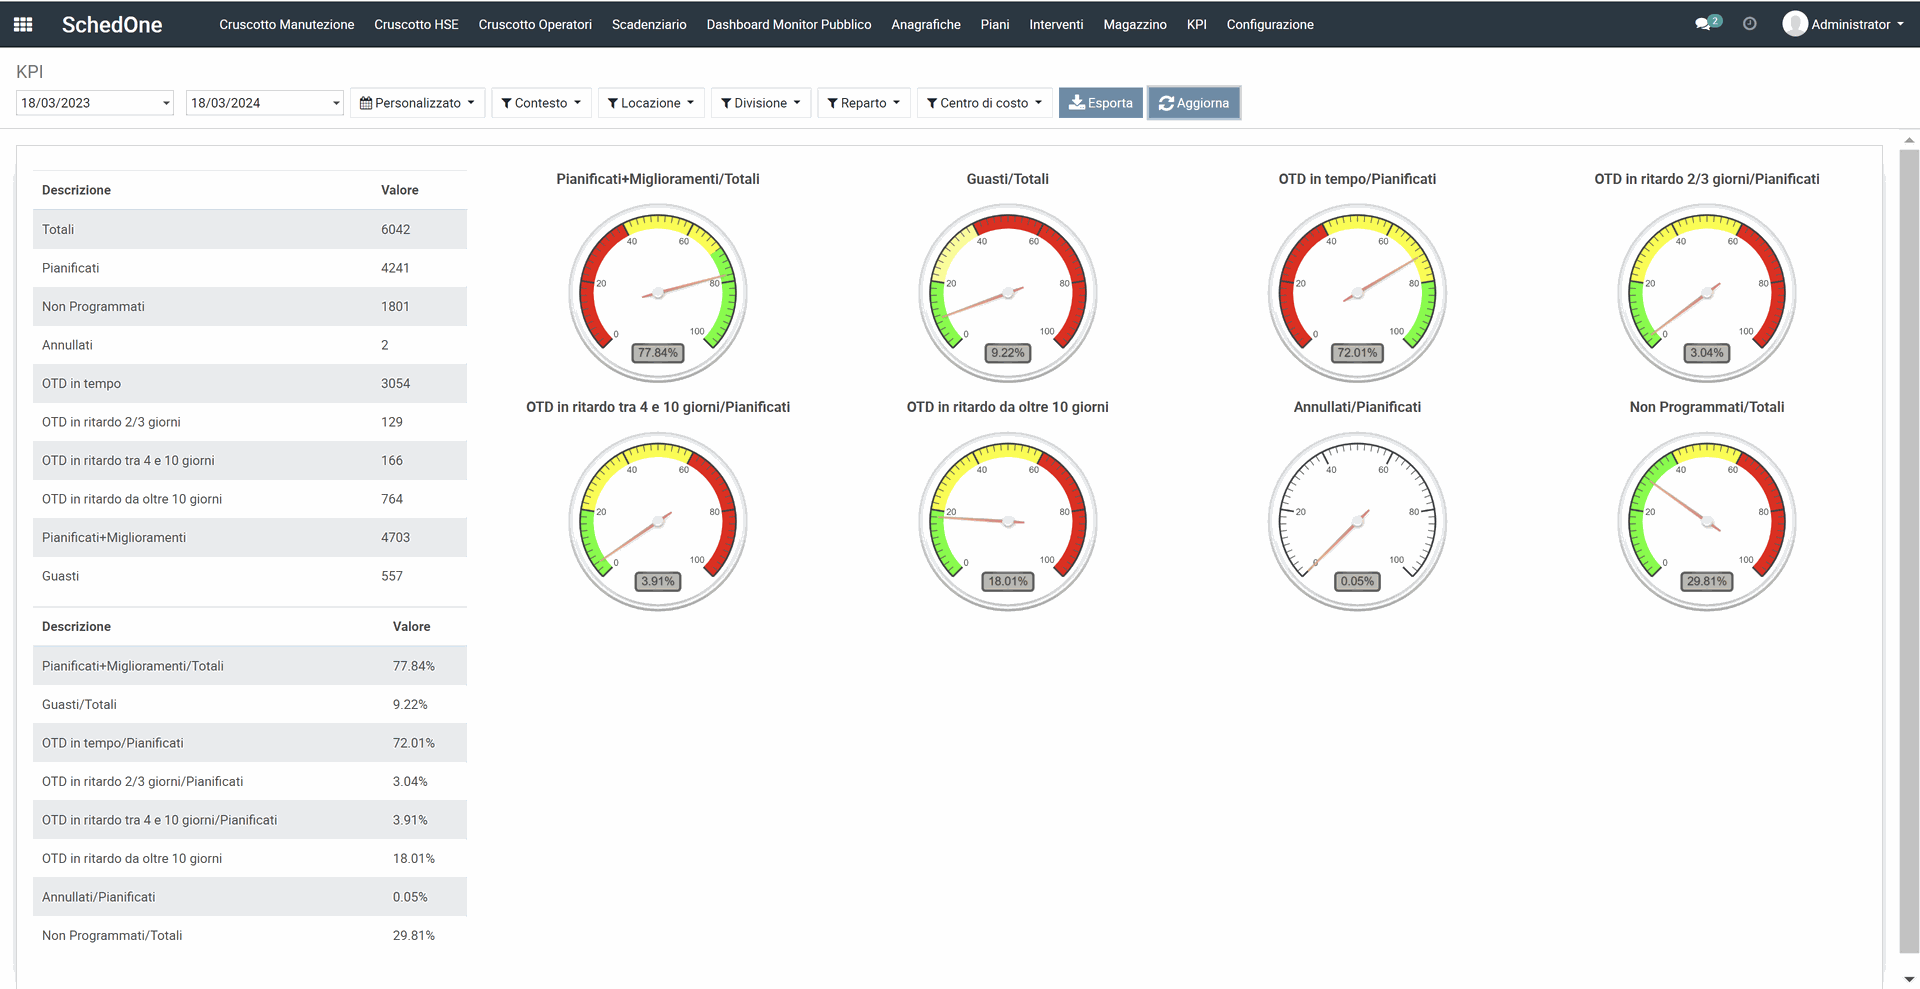Click the OTD in tempo/Pianificati gauge
Viewport: 1920px width, 989px height.
(x=1357, y=293)
